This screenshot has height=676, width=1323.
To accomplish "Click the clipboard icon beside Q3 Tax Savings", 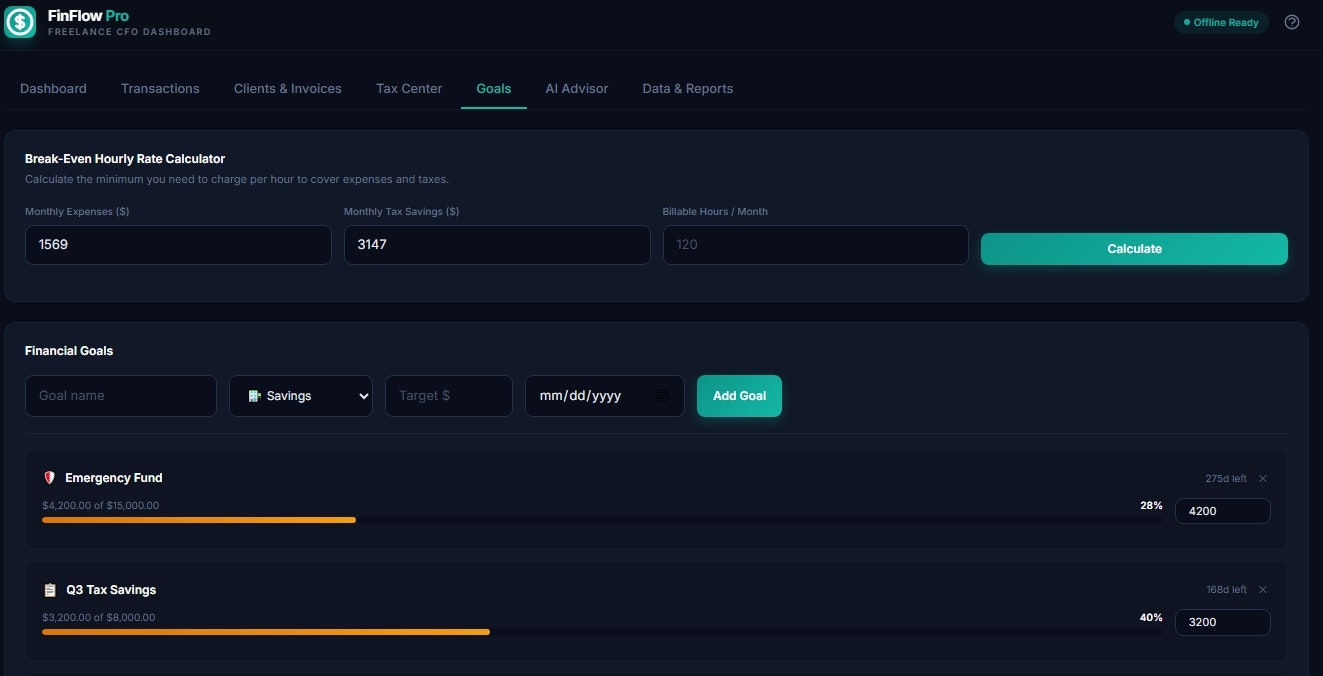I will point(49,589).
